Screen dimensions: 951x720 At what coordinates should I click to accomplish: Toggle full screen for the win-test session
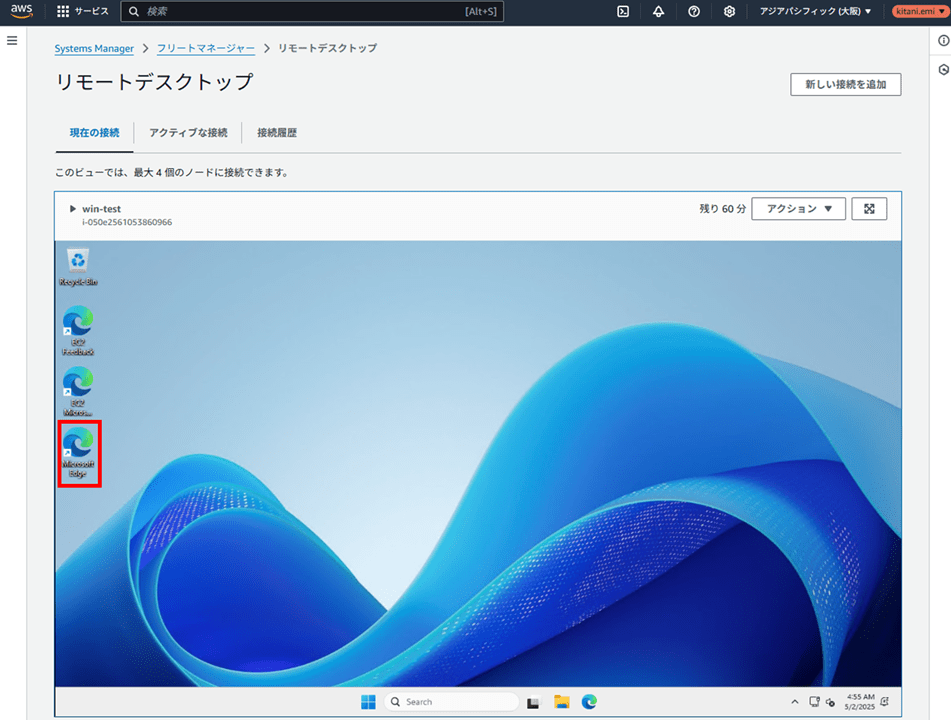point(869,209)
